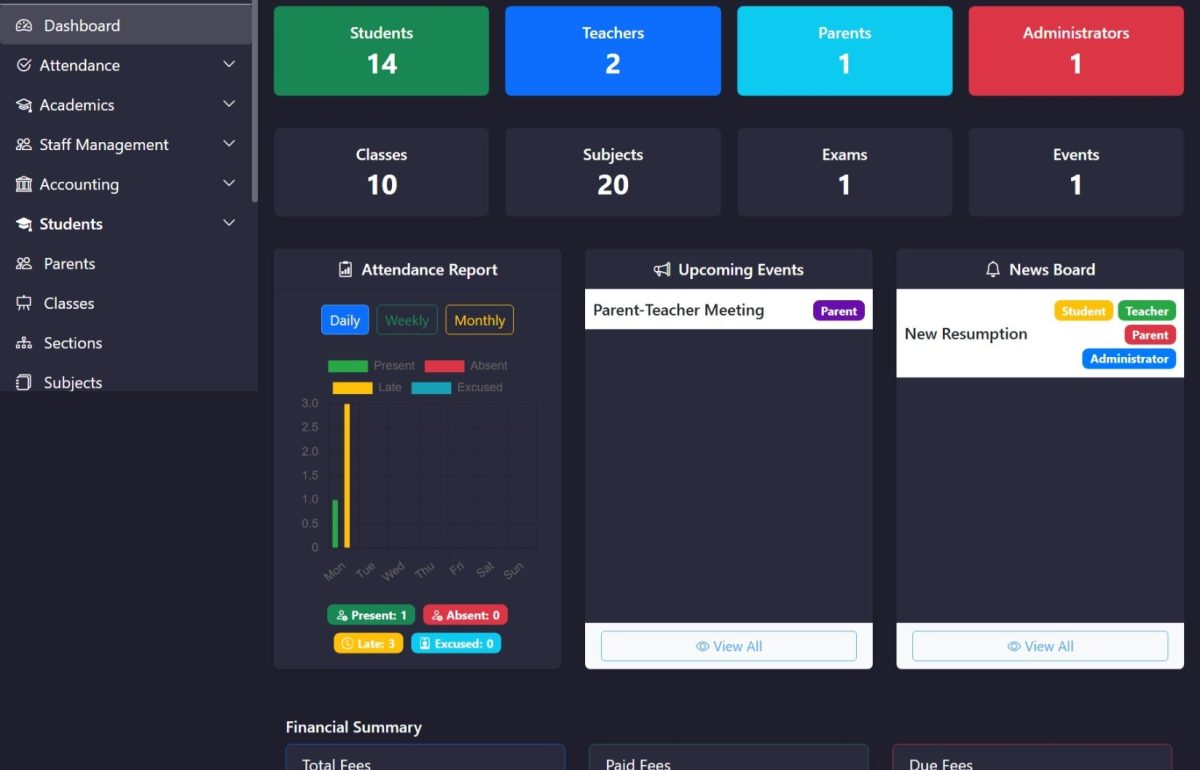
Task: Click the Subjects journal icon in sidebar
Action: 24,383
